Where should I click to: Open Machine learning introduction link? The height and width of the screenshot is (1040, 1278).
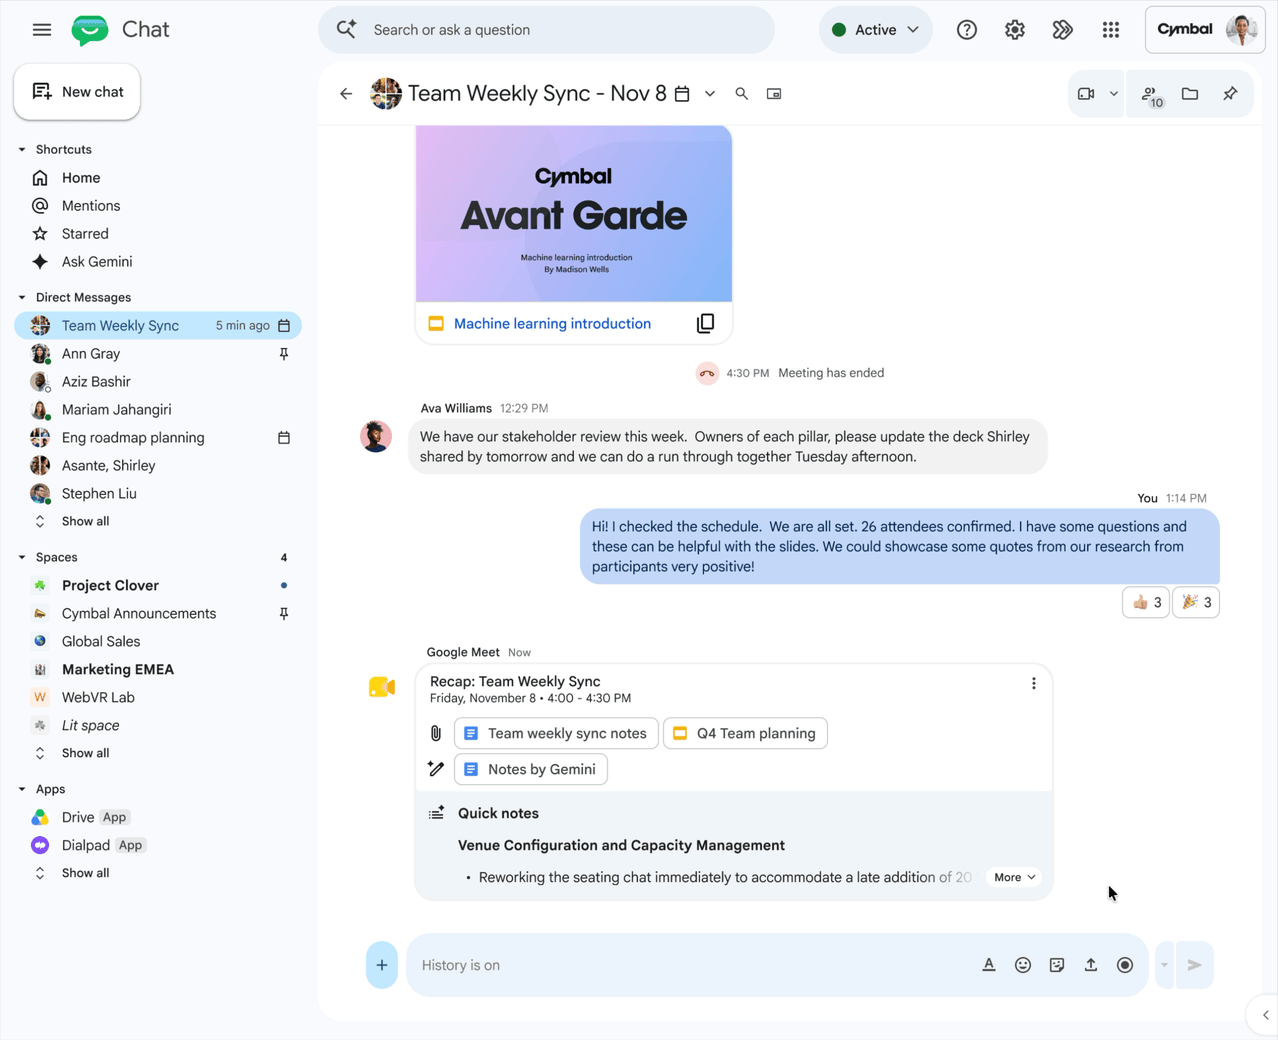pyautogui.click(x=552, y=324)
